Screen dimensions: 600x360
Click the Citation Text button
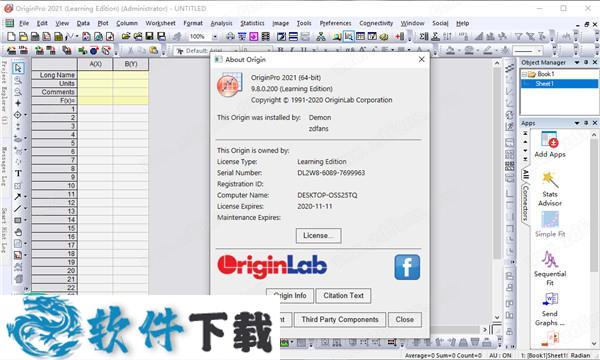click(x=343, y=296)
